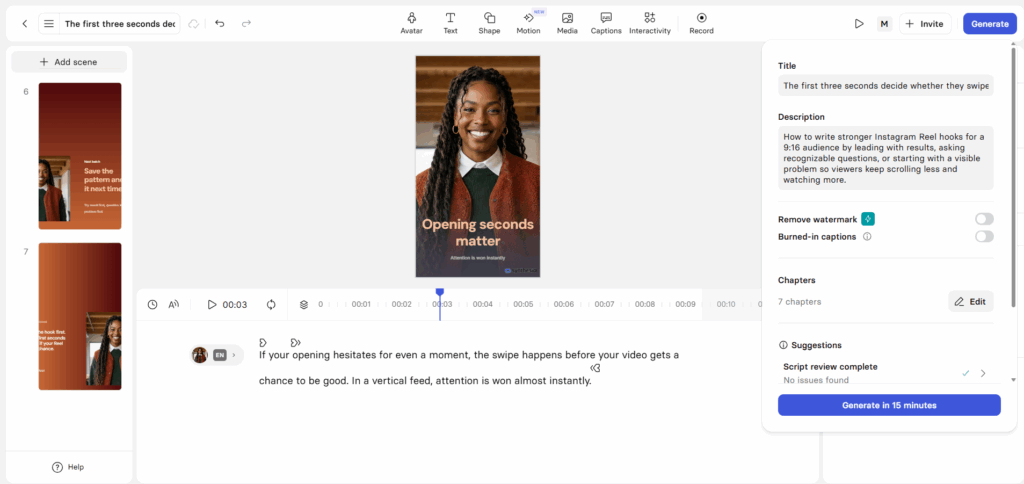This screenshot has width=1024, height=484.
Task: Select scene 6 thumbnail
Action: point(80,156)
